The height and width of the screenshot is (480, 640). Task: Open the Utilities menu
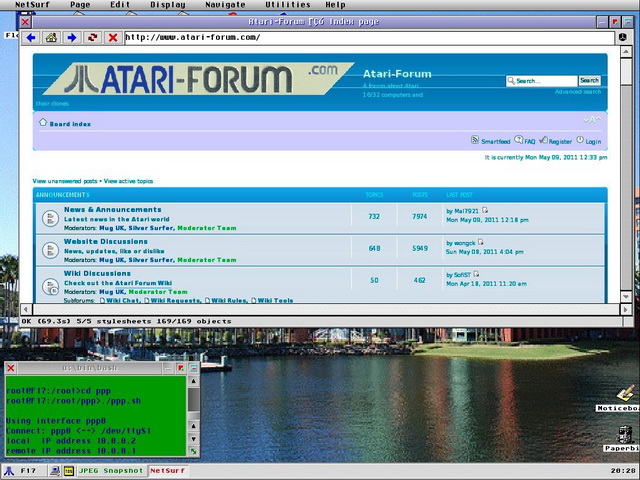pos(288,5)
